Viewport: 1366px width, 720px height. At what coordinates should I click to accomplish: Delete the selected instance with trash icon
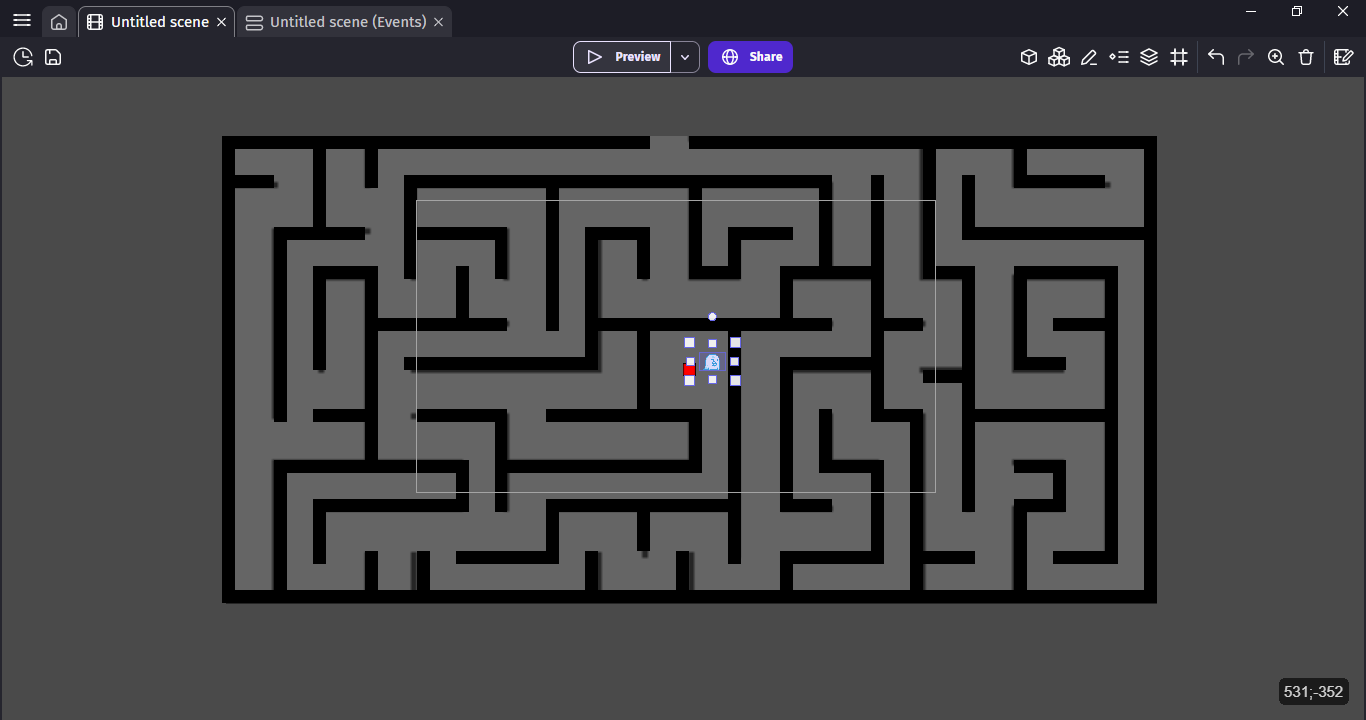click(x=1306, y=57)
